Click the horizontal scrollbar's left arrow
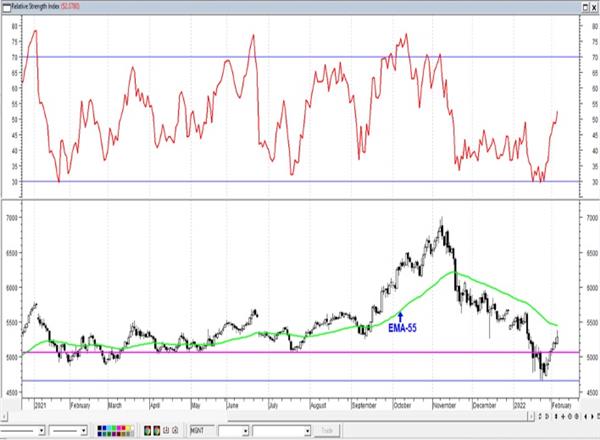600x440 pixels. coord(3,417)
